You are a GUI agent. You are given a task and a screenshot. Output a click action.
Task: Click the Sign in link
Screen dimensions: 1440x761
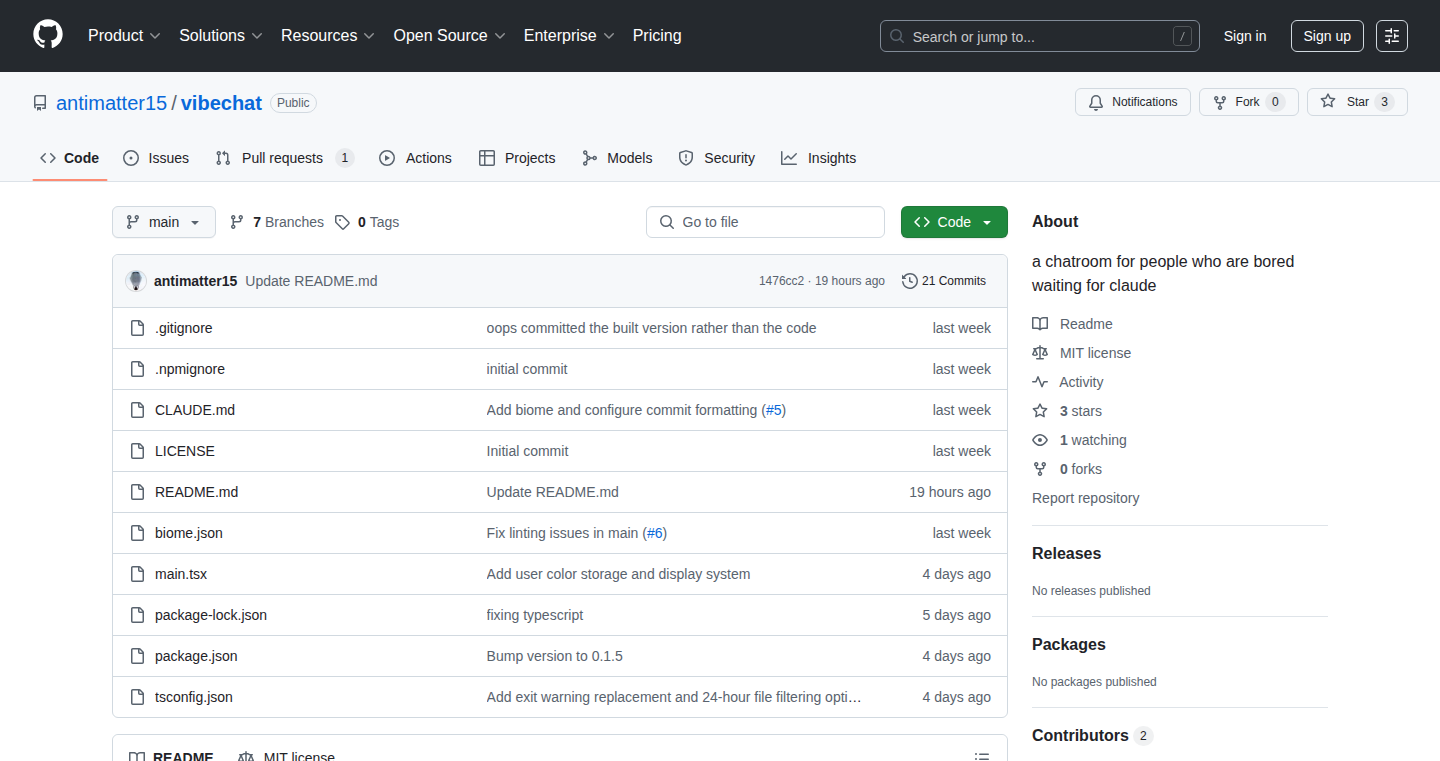pyautogui.click(x=1245, y=36)
